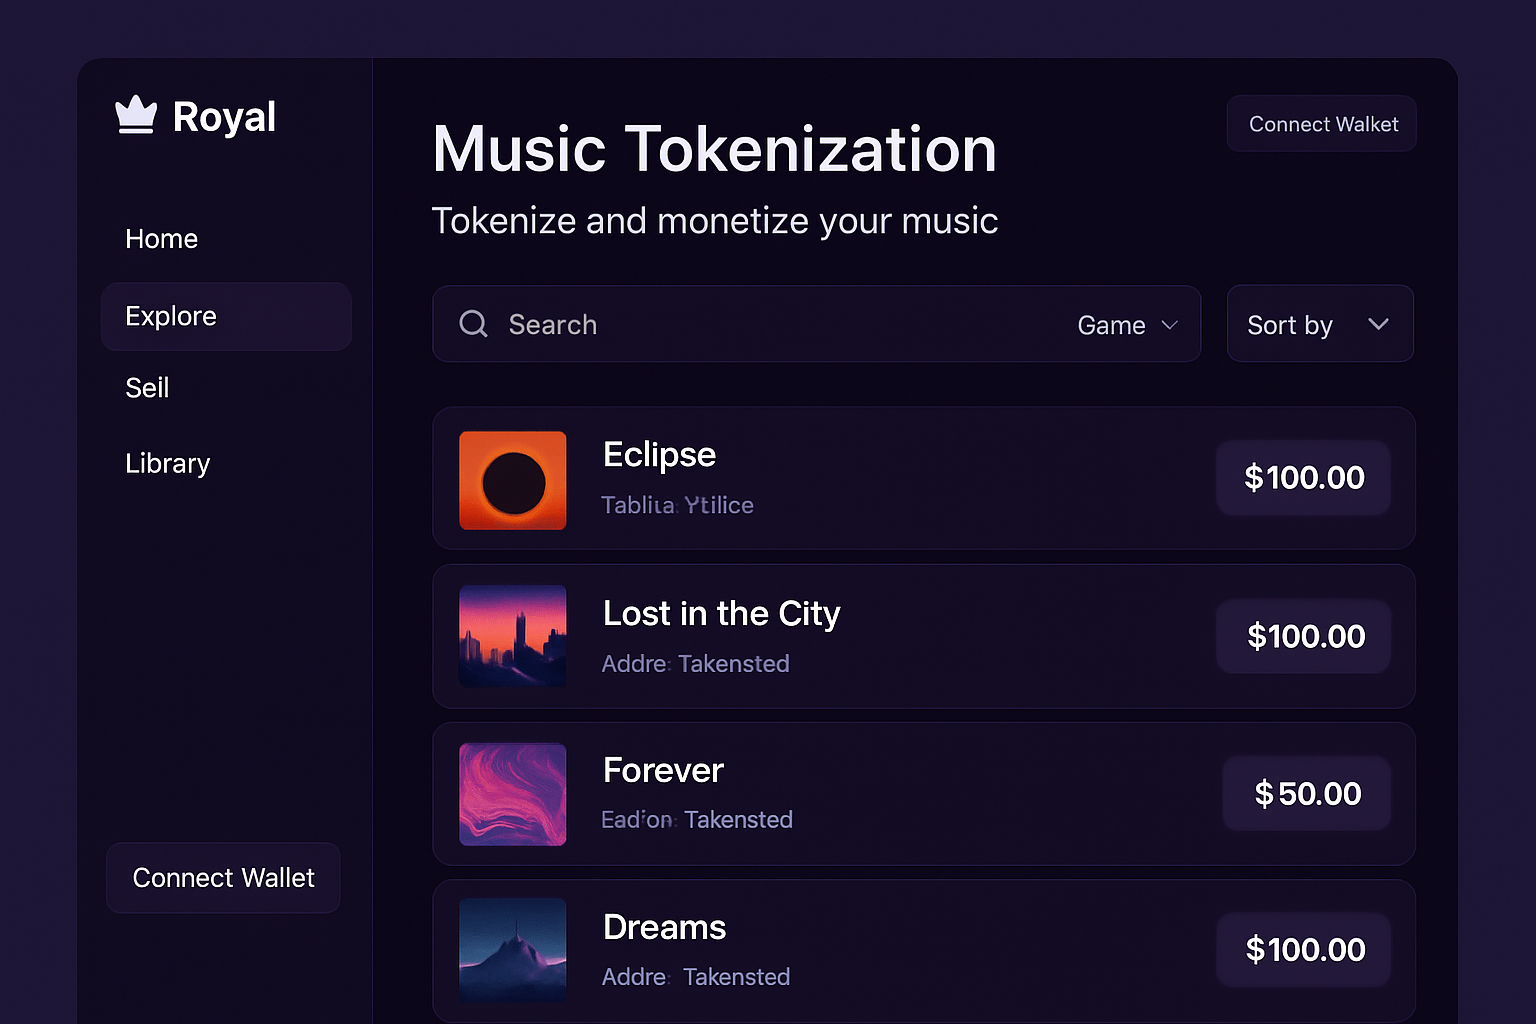This screenshot has width=1536, height=1024.
Task: Click the sidebar Connect Wallet button
Action: click(x=223, y=878)
